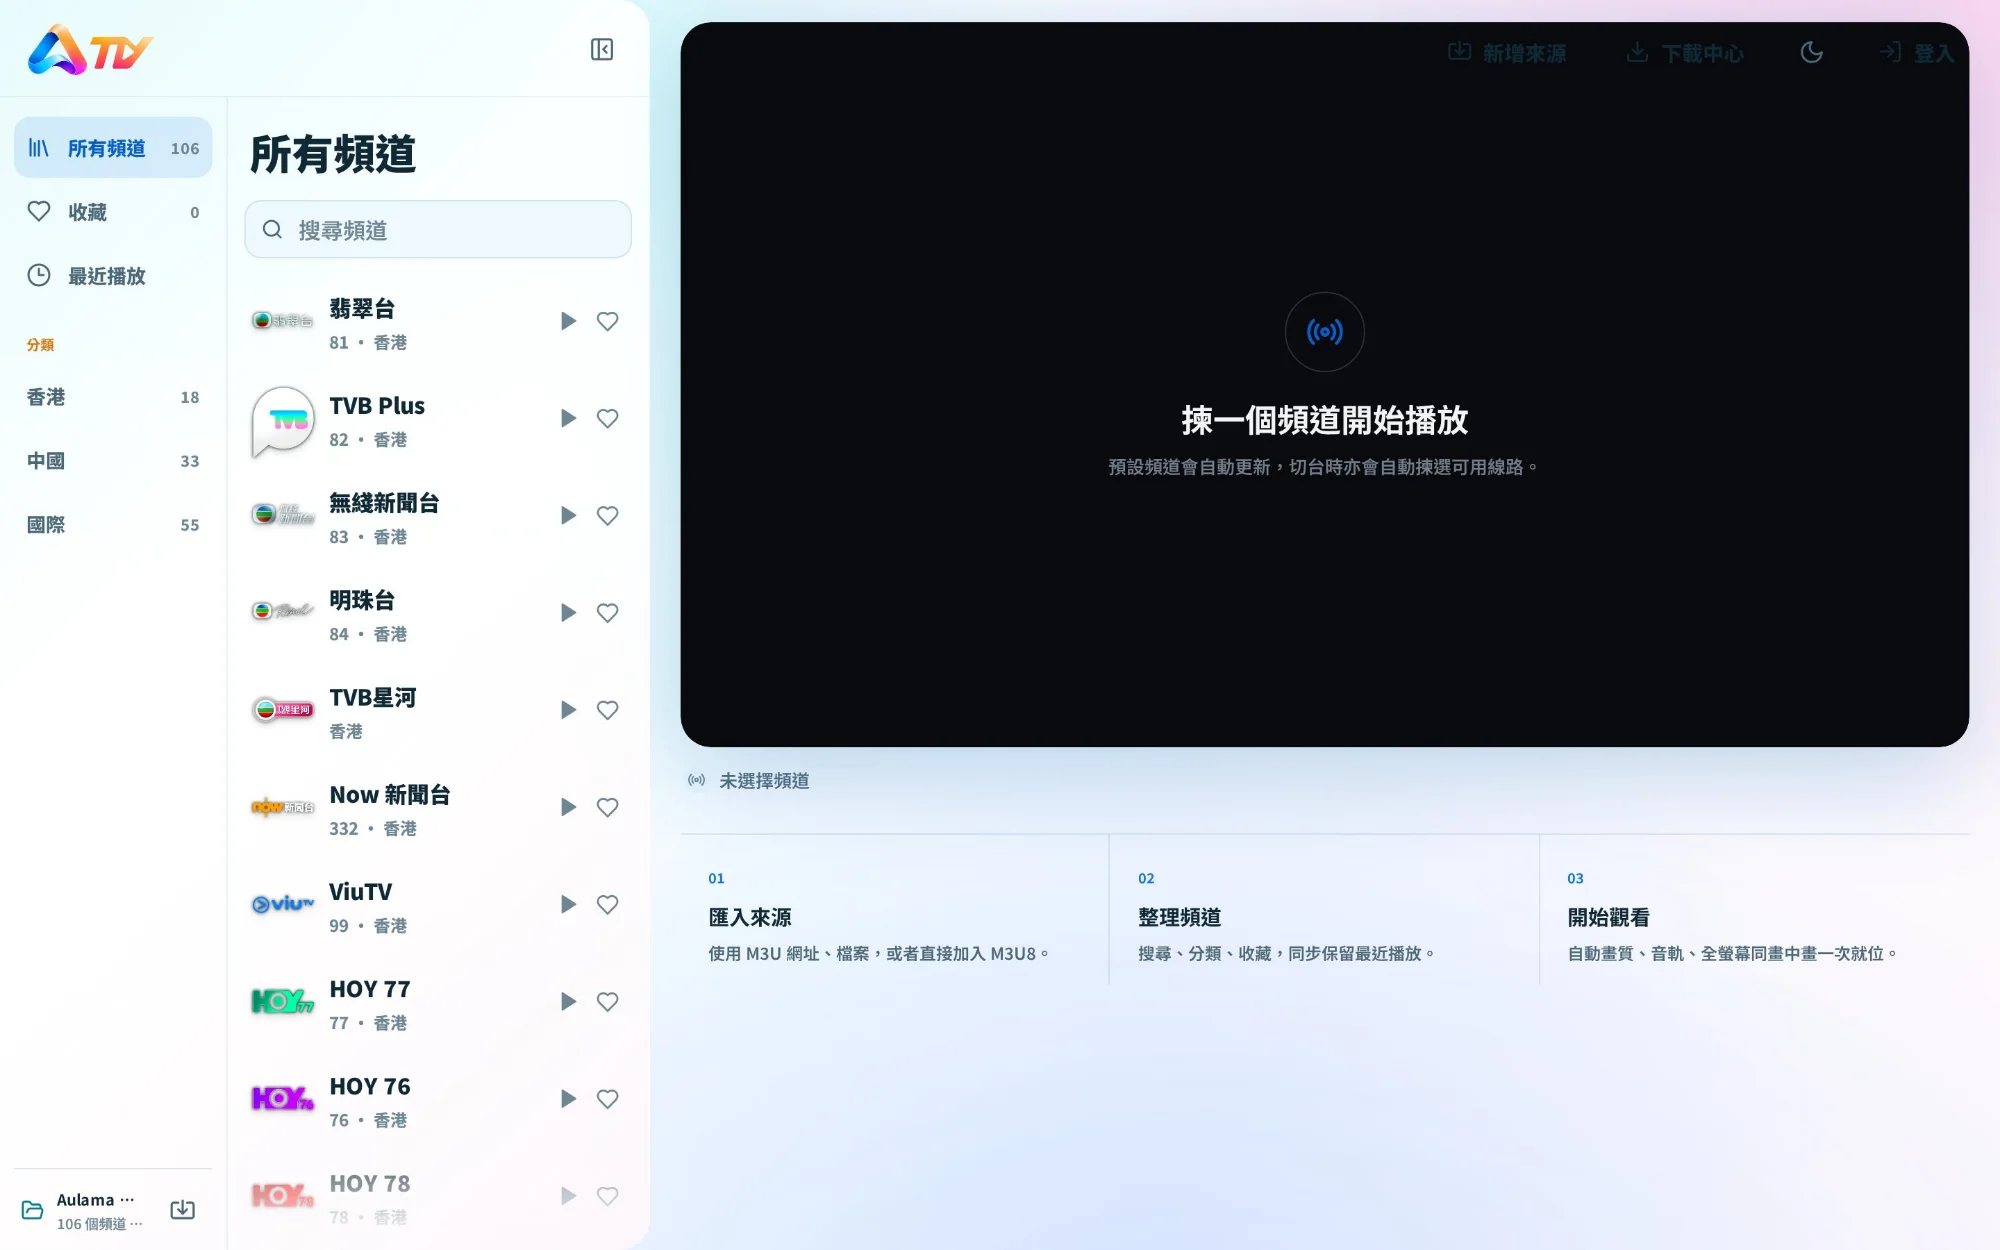Viewport: 2000px width, 1250px height.
Task: Play TVB Plus channel
Action: 568,418
